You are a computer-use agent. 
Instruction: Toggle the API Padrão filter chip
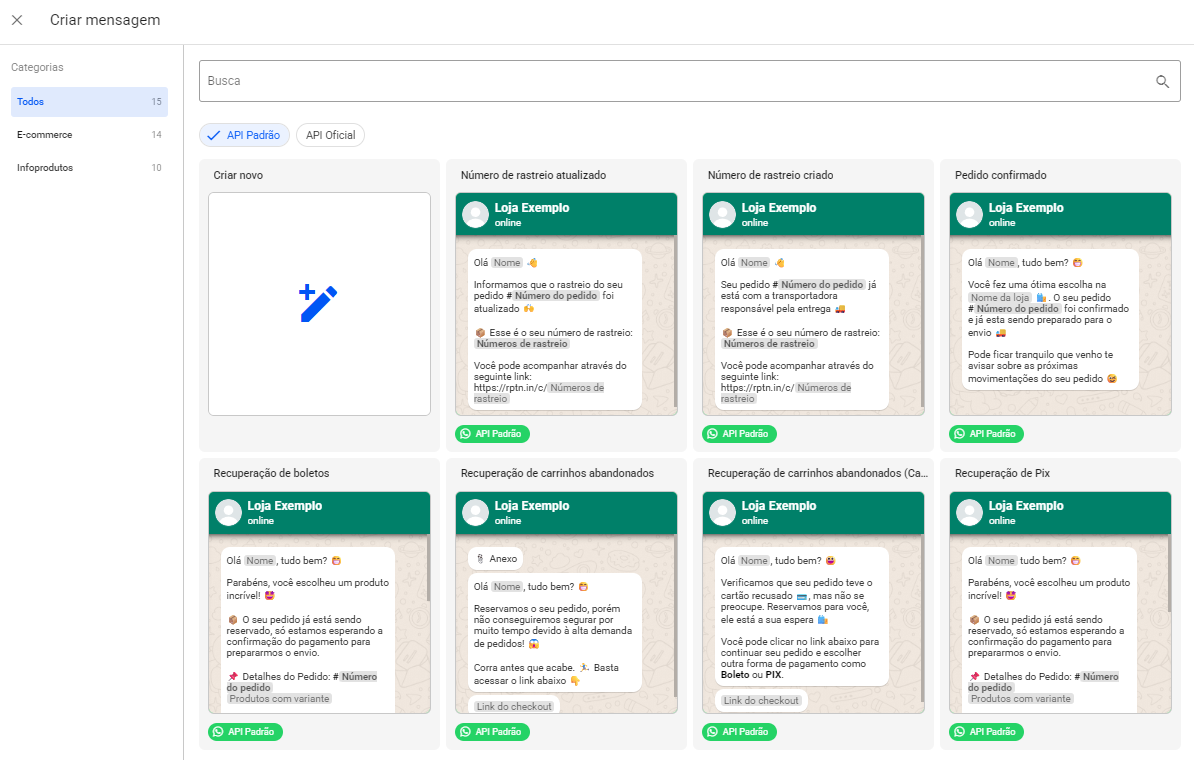pyautogui.click(x=245, y=135)
